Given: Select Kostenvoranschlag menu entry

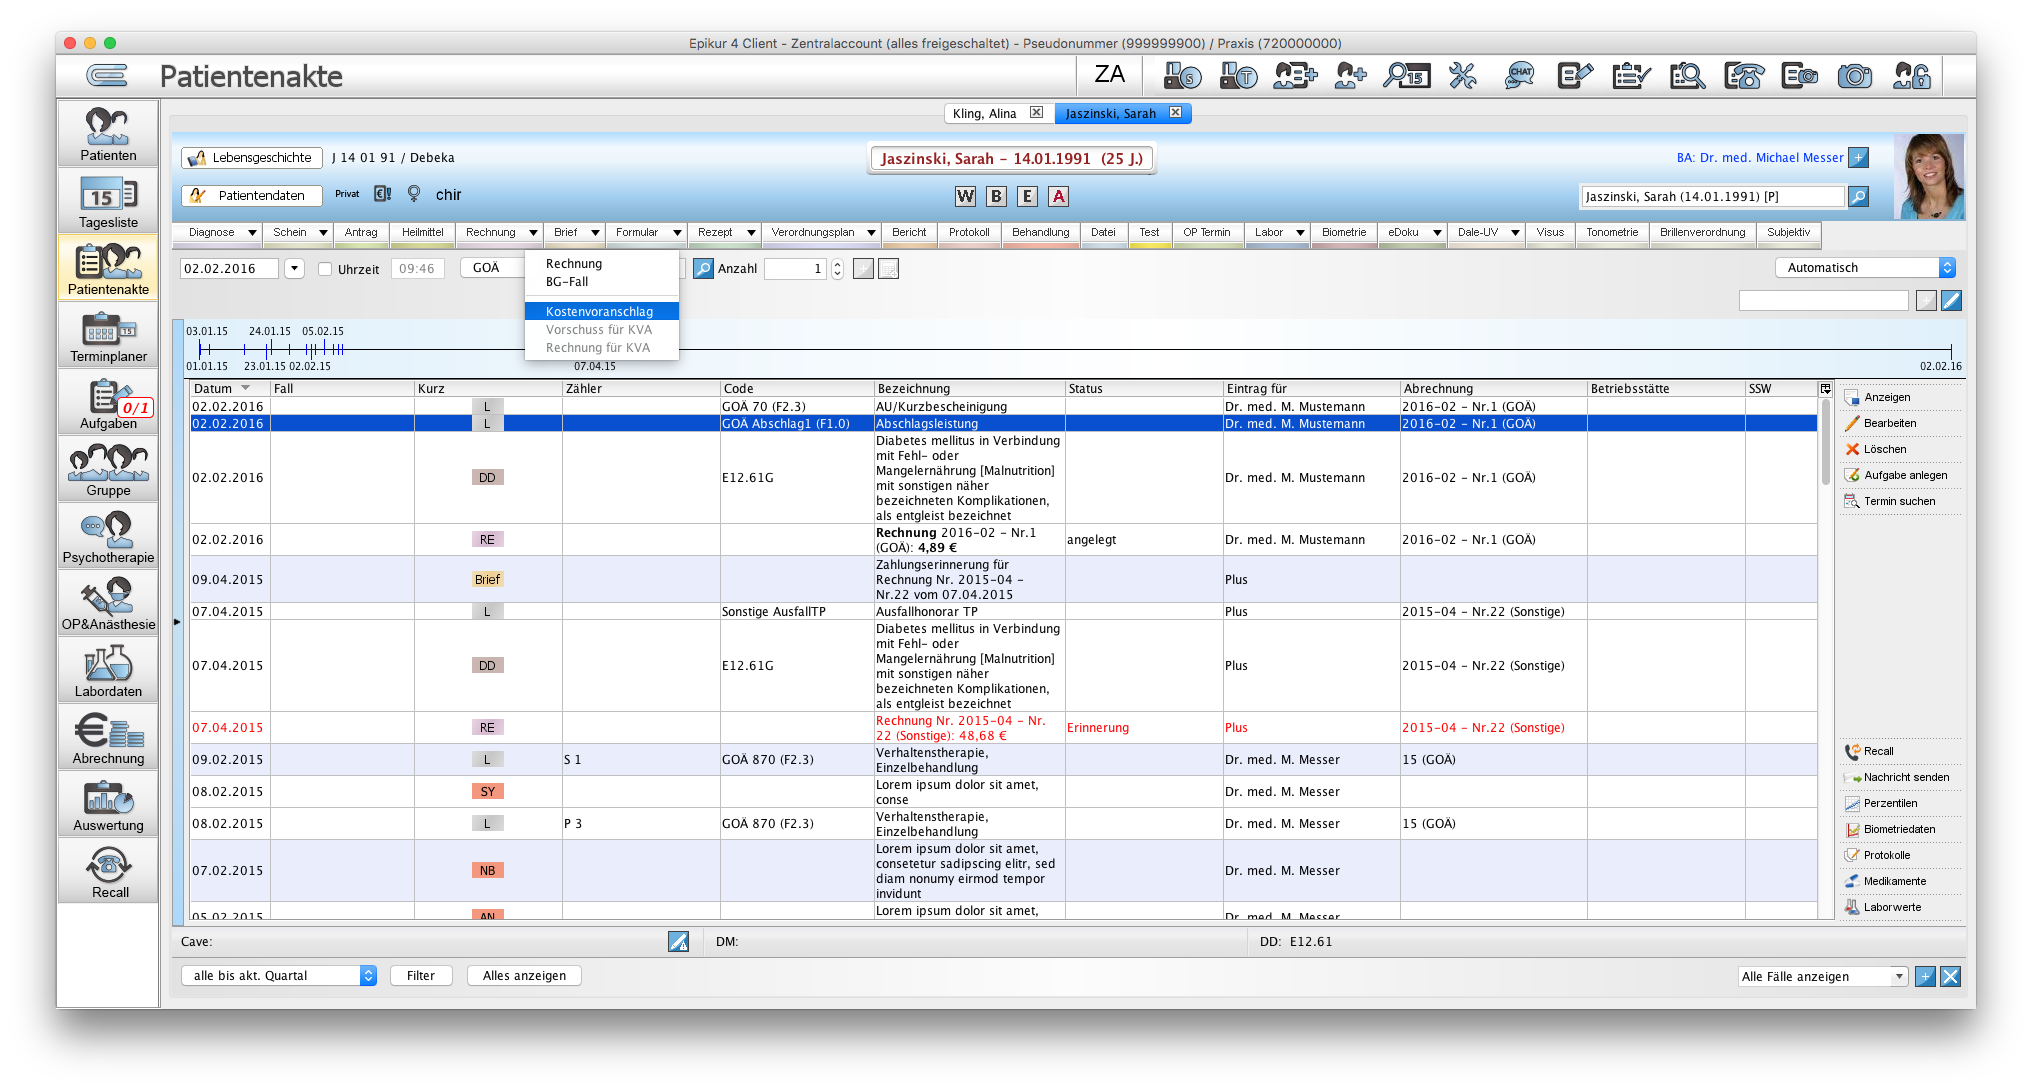Looking at the screenshot, I should 602,311.
